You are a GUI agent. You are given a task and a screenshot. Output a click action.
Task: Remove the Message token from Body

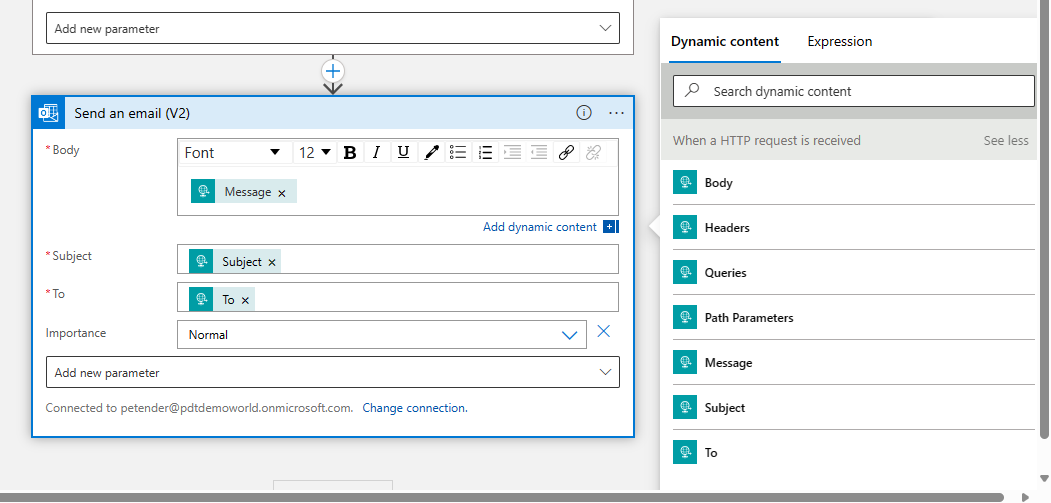282,193
